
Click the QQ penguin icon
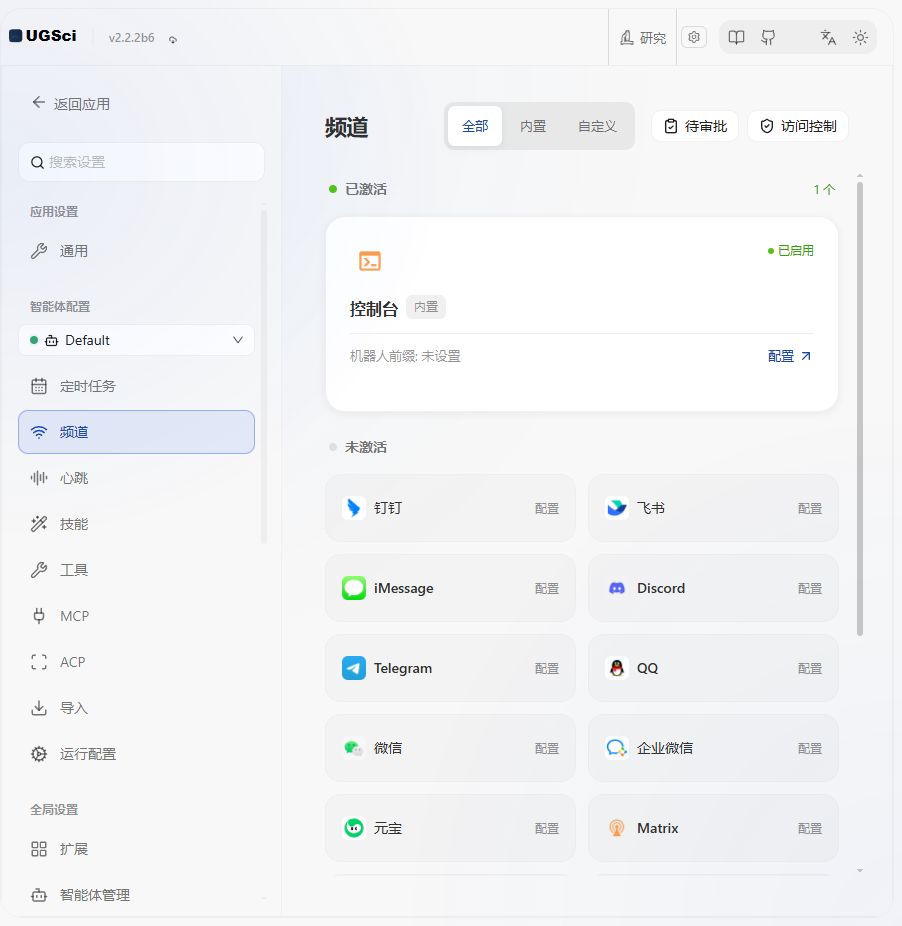pos(617,668)
